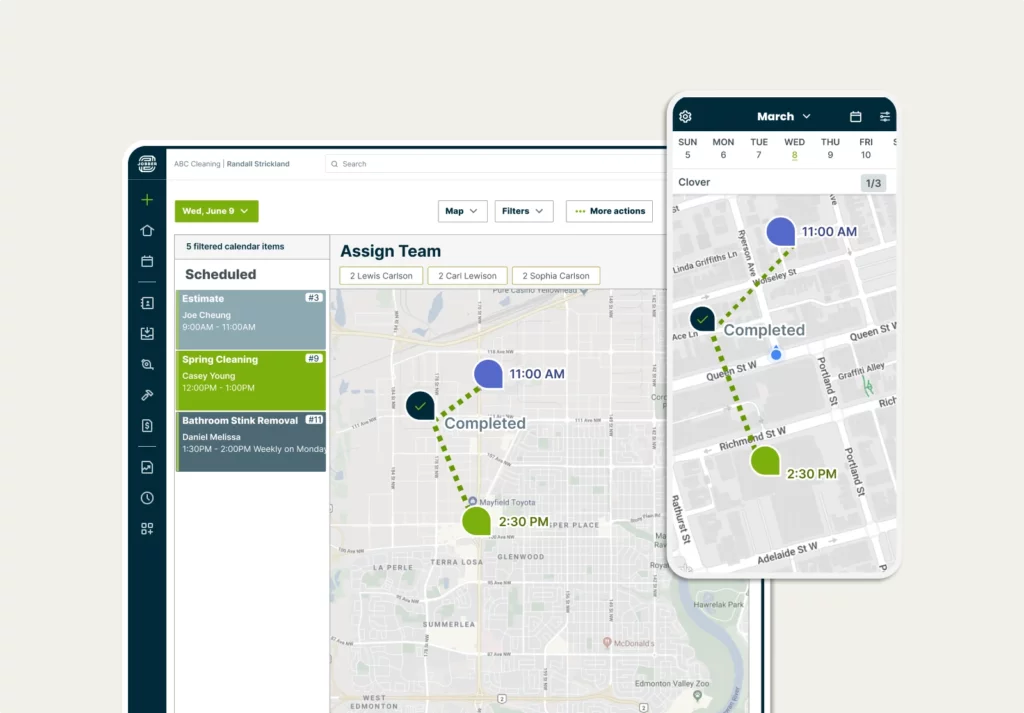Open the Map view dropdown
This screenshot has width=1024, height=713.
[462, 211]
